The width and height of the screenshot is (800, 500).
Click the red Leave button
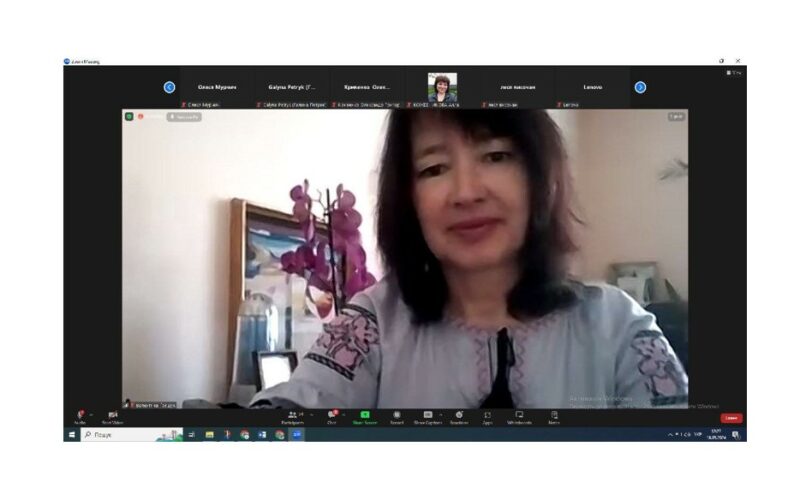732,418
